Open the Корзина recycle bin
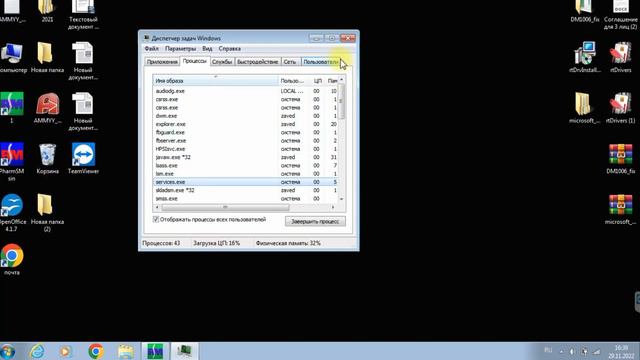Viewport: 640px width, 360px height. 47,158
